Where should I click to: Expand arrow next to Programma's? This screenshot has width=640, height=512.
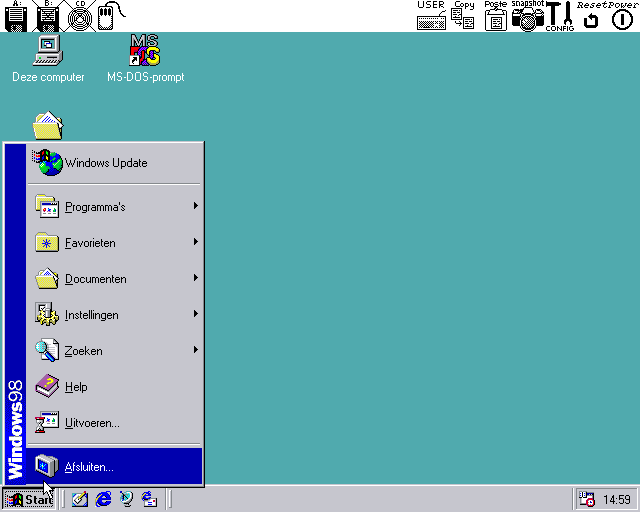(x=196, y=206)
